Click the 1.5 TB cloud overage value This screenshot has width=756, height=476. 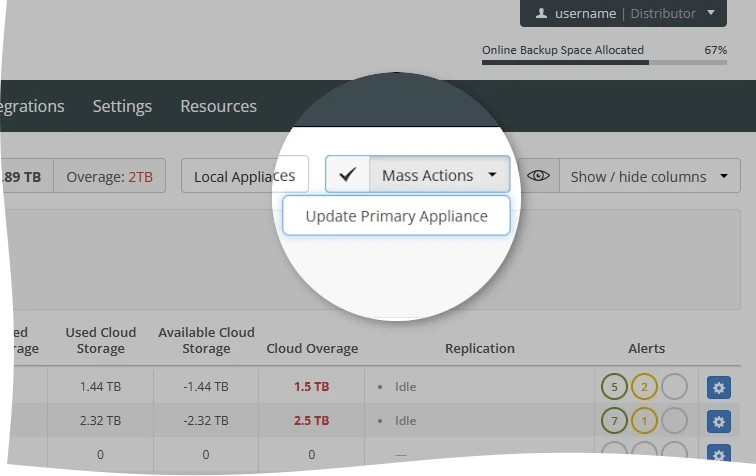311,386
